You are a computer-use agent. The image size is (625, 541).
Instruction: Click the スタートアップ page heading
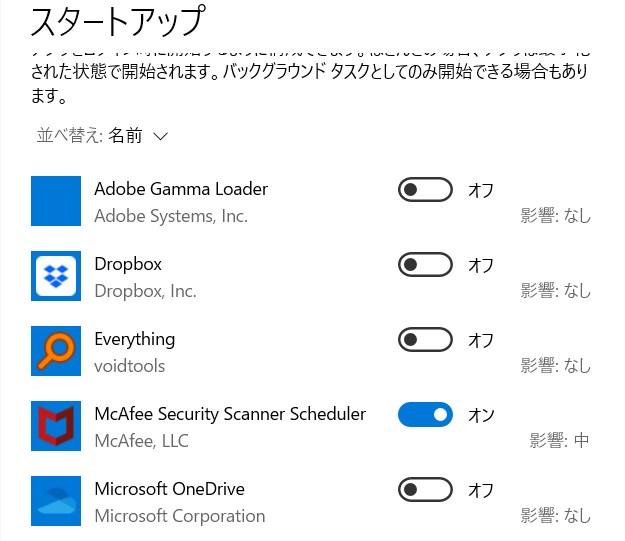[x=118, y=20]
